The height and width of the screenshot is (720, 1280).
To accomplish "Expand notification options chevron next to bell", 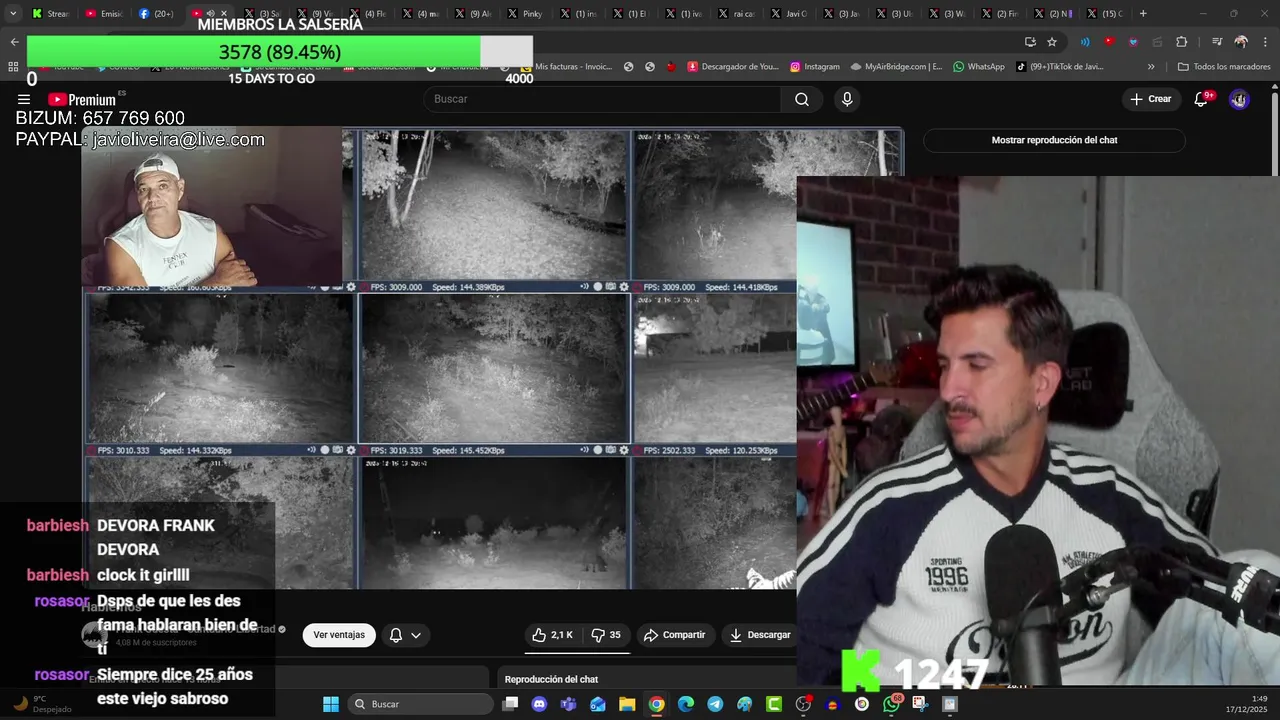I will (416, 635).
